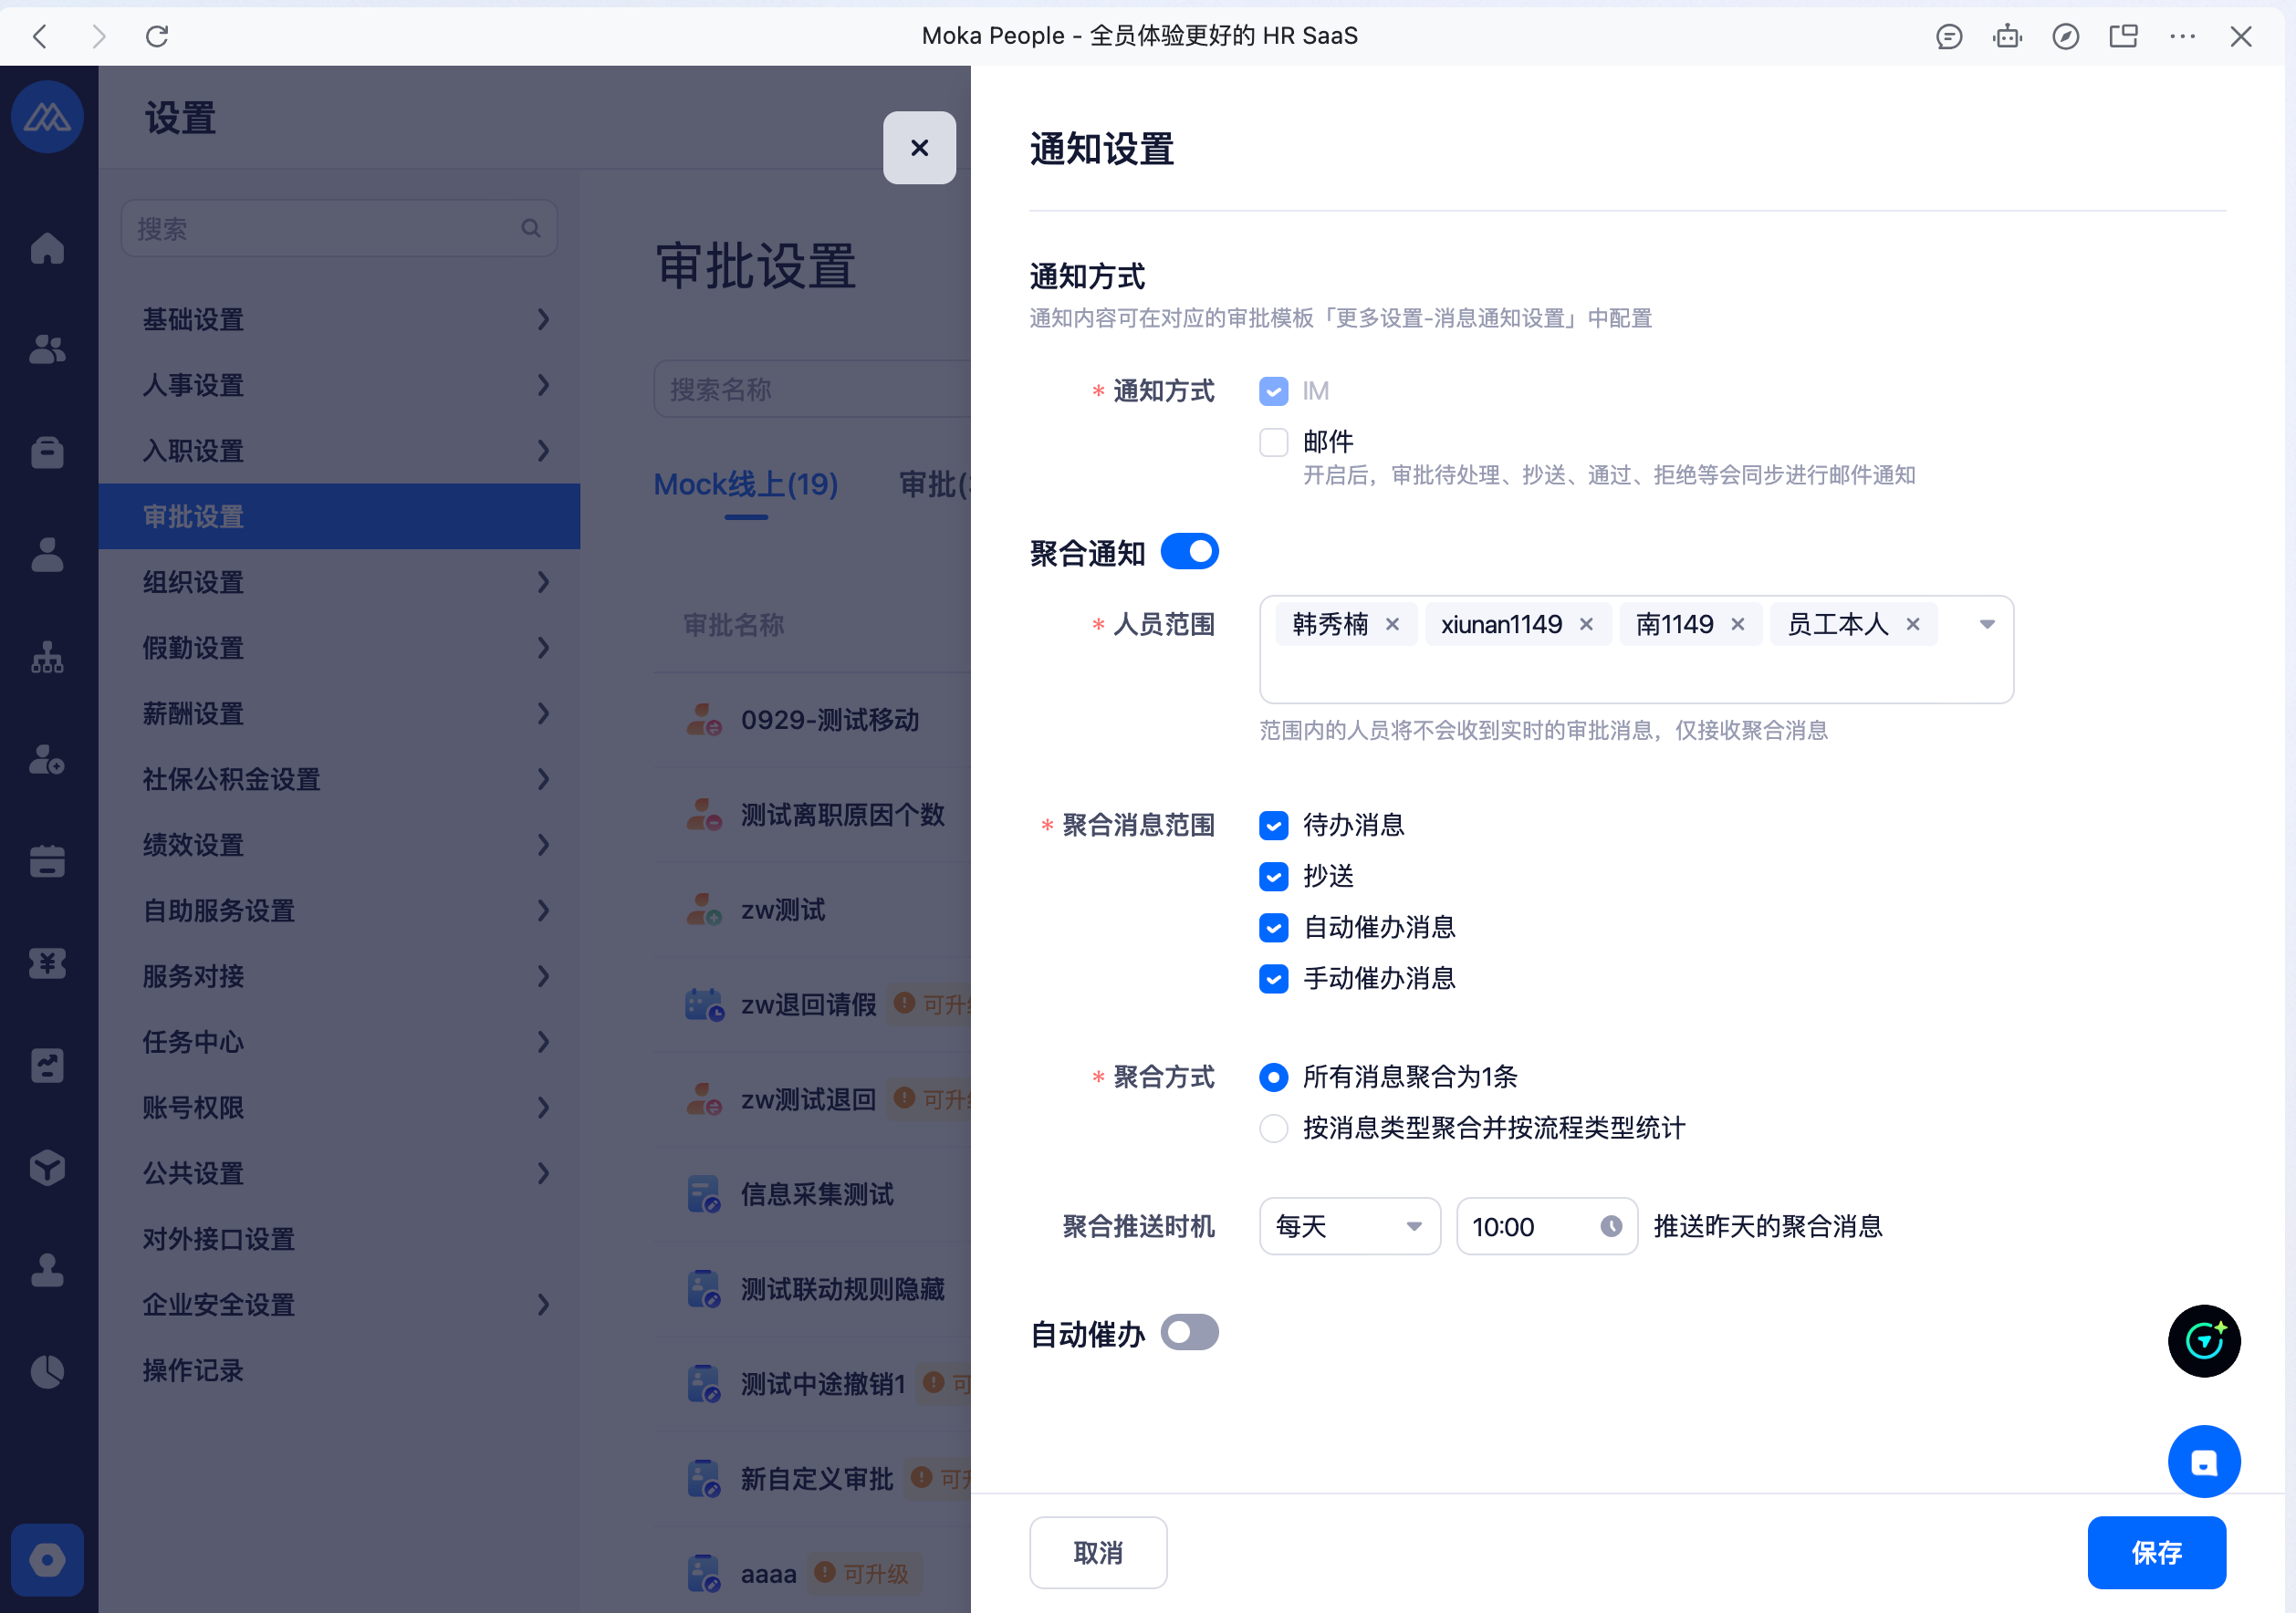Remove 员工本人 tag from 人员范围
2296x1613 pixels.
1913,624
